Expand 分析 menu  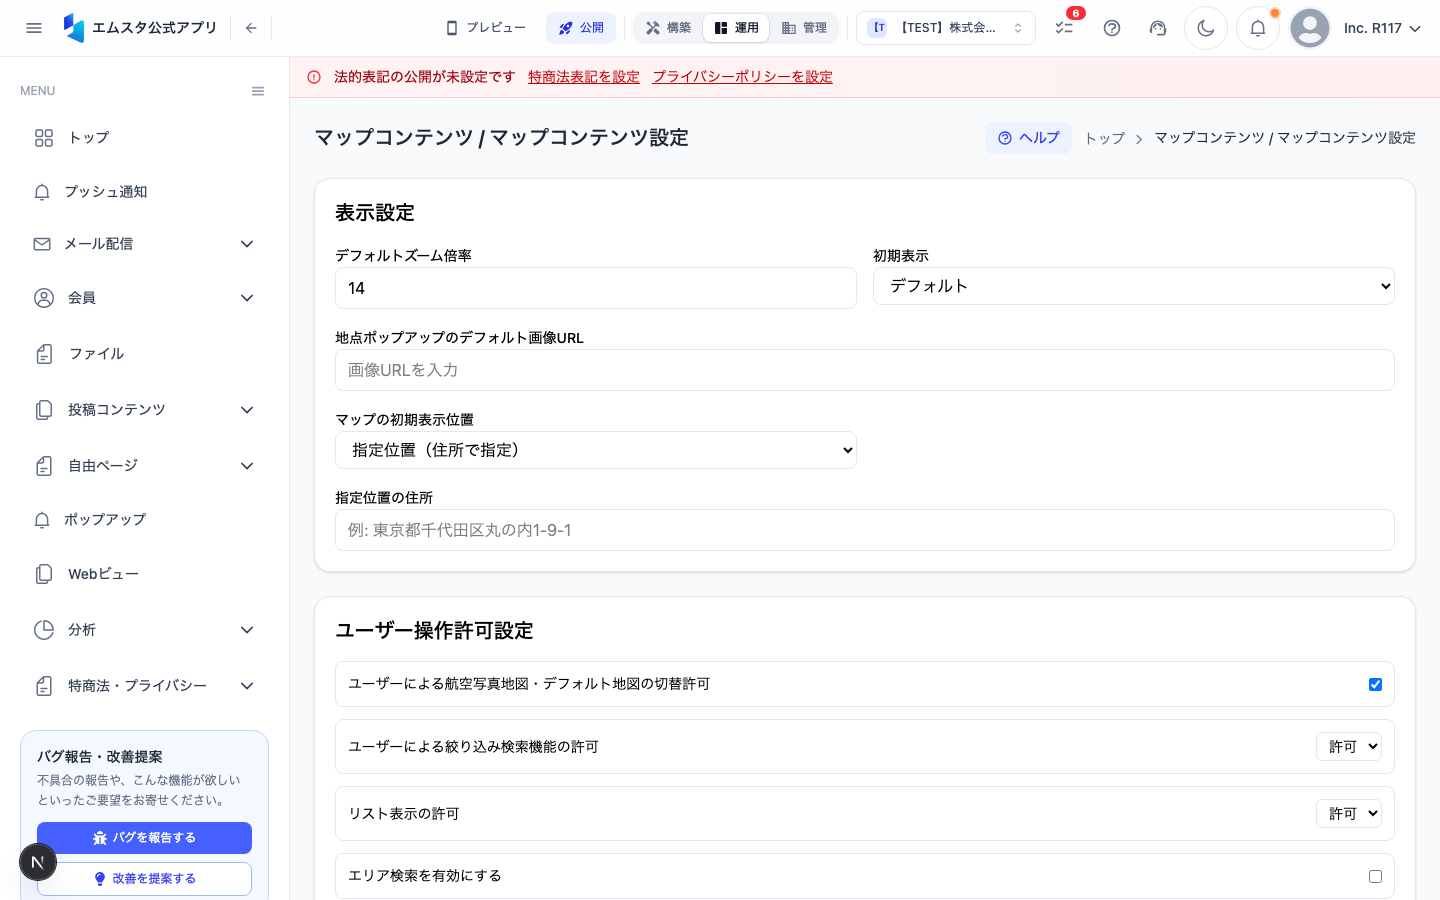(x=144, y=630)
